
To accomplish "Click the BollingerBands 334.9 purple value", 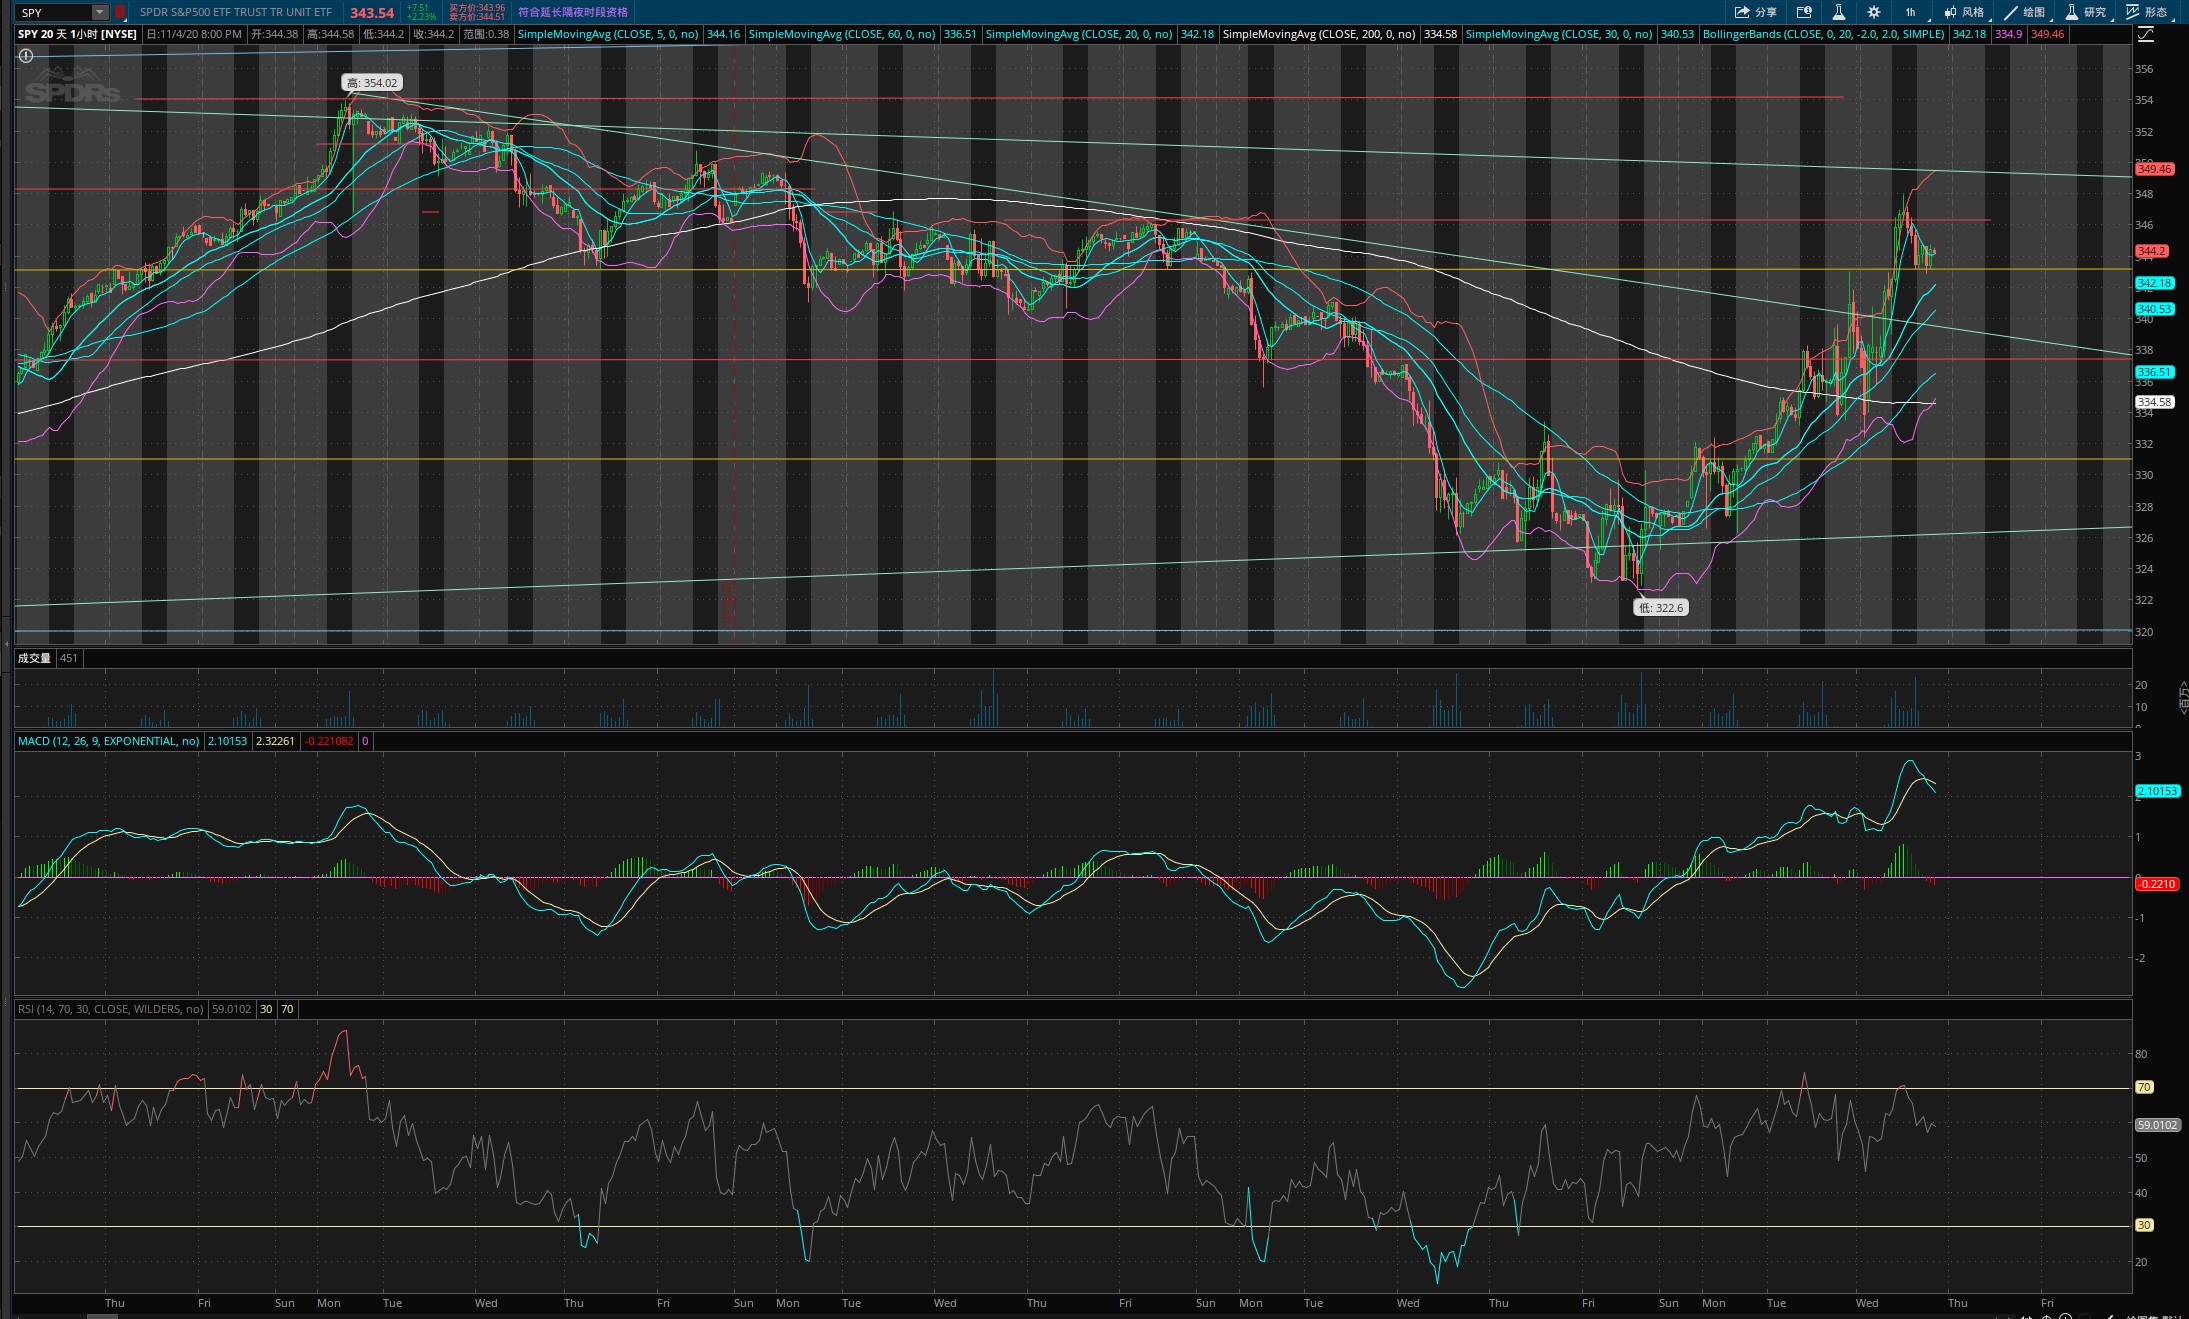I will click(x=2008, y=34).
